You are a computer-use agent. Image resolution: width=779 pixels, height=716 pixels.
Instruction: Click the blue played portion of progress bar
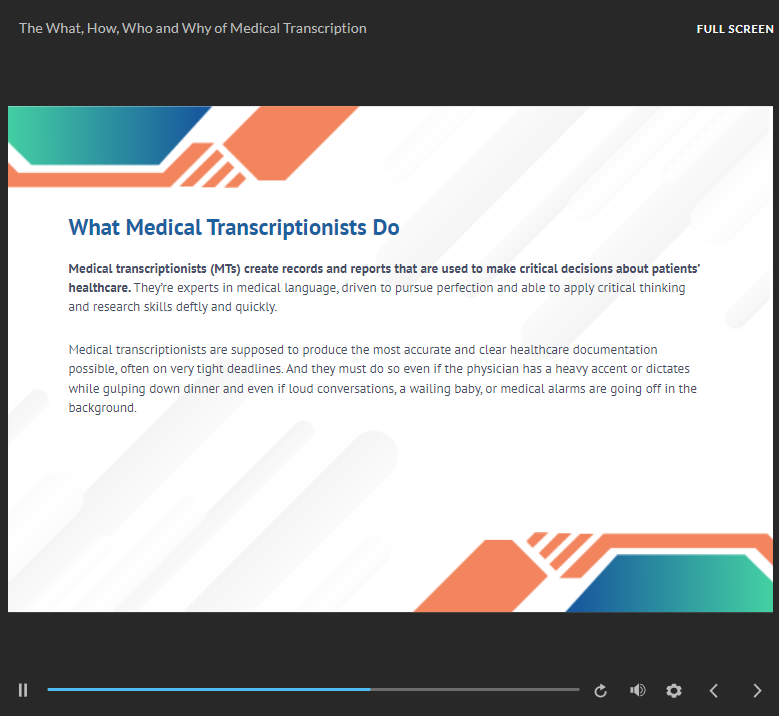200,690
